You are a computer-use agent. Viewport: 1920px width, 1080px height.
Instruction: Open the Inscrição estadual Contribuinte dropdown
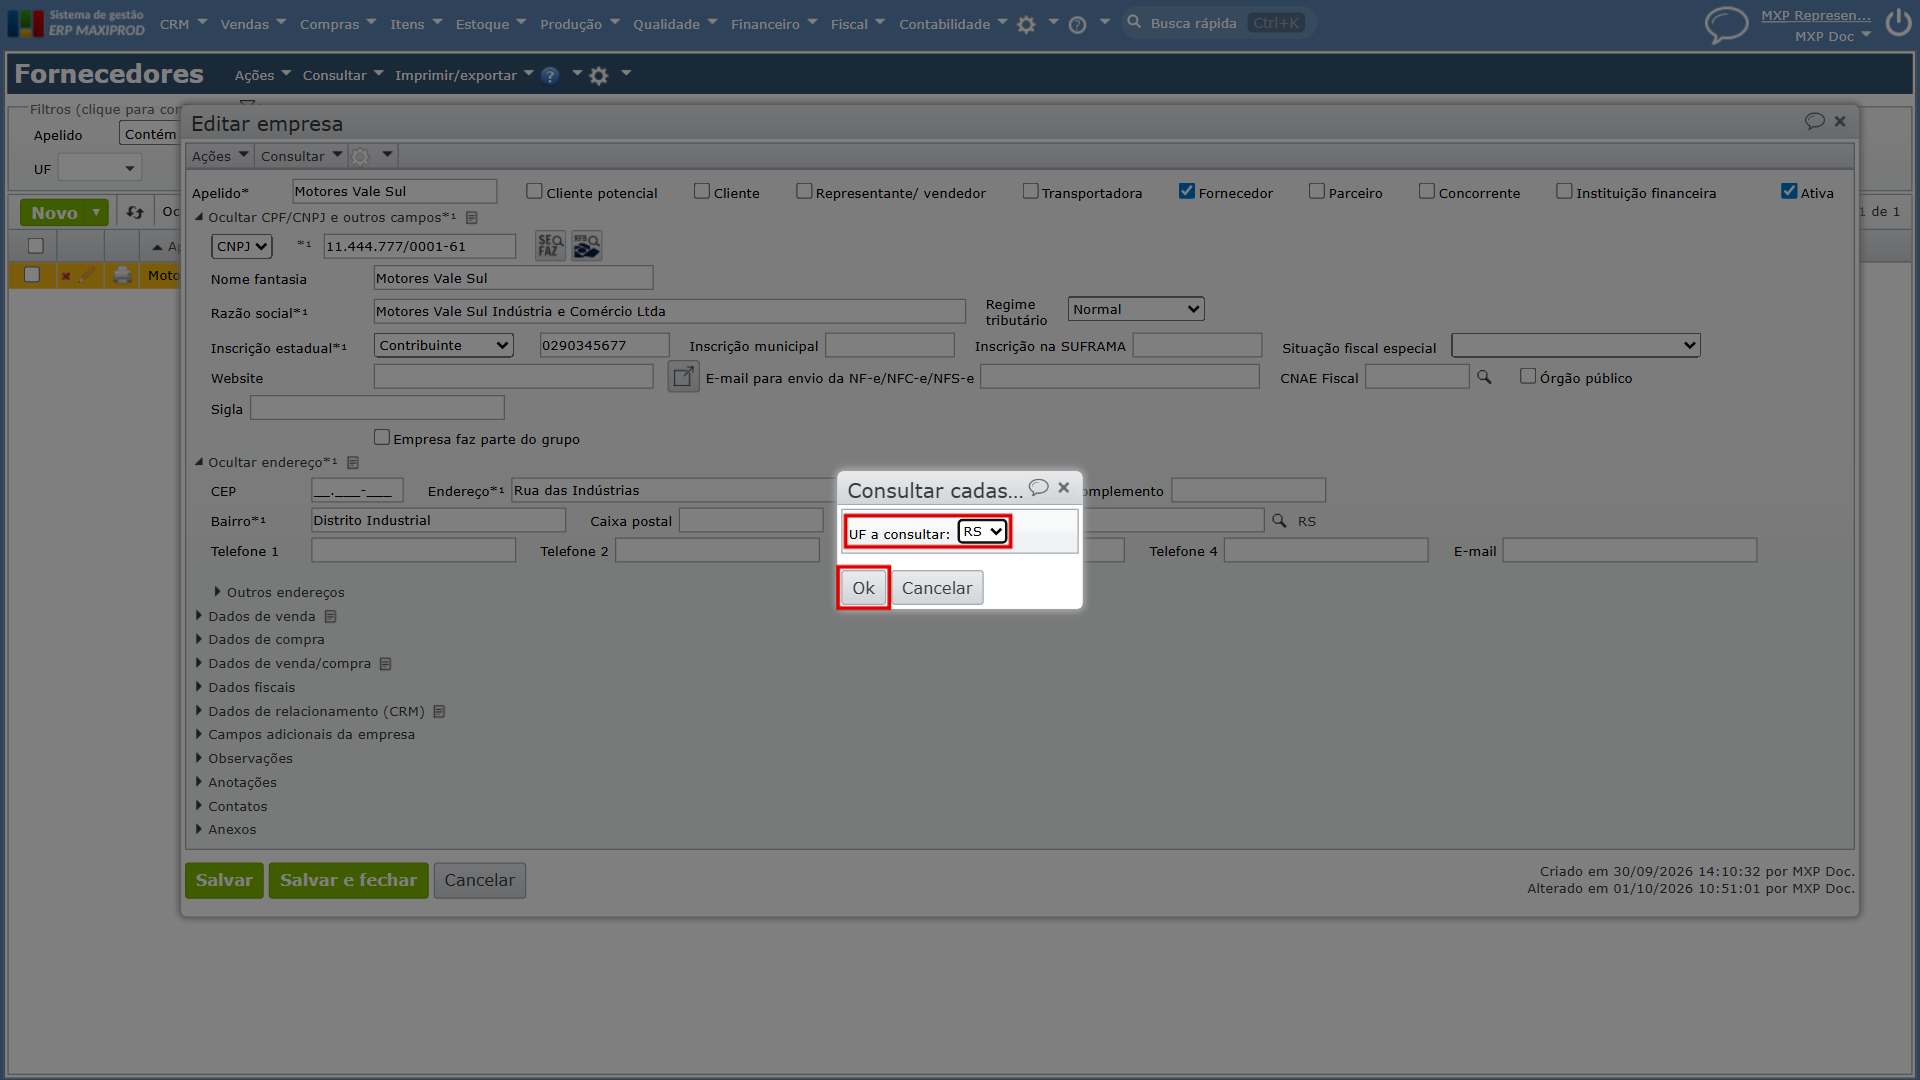point(443,345)
